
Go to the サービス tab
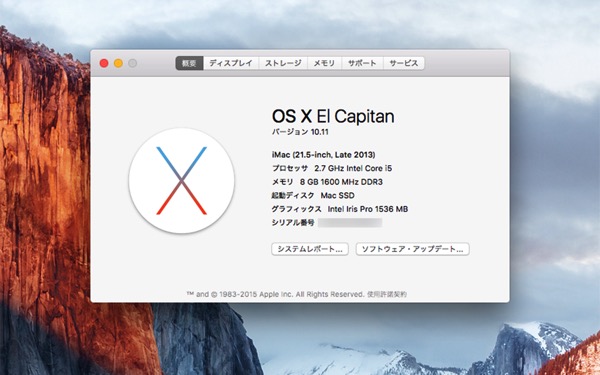(x=404, y=63)
